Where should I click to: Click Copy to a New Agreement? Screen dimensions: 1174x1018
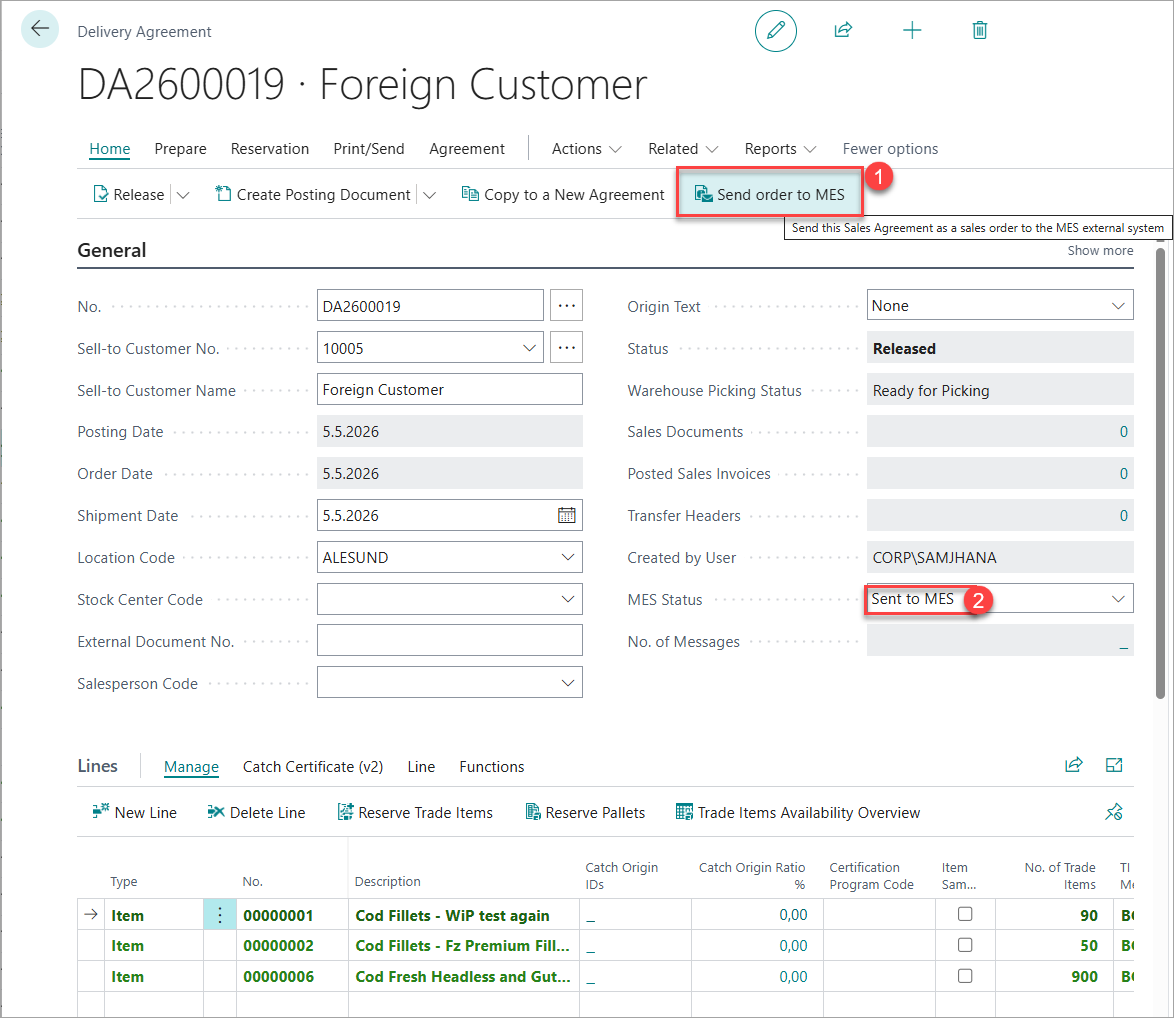coord(563,195)
